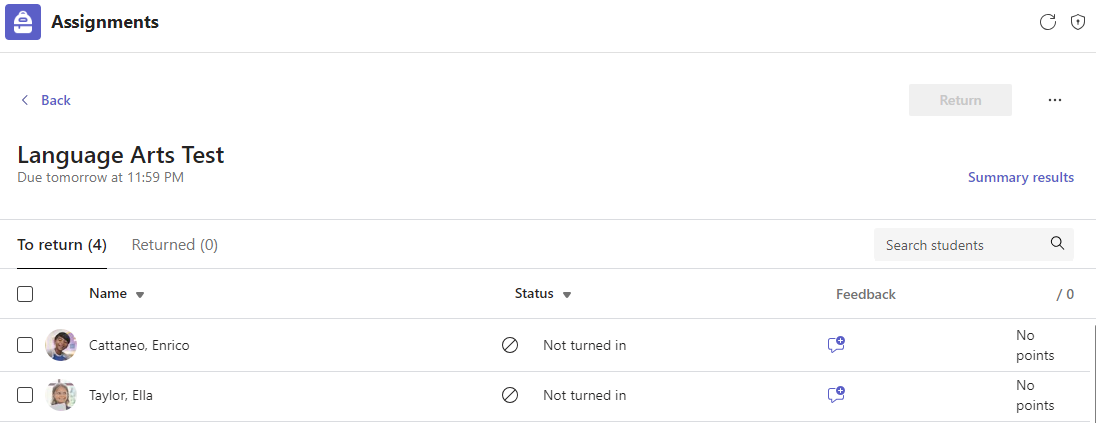The width and height of the screenshot is (1096, 423).
Task: Check the box for Taylor, Ella
Action: point(26,395)
